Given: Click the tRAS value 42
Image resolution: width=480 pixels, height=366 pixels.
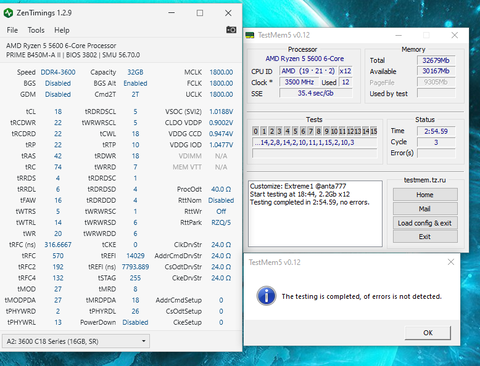Looking at the screenshot, I should tap(58, 156).
